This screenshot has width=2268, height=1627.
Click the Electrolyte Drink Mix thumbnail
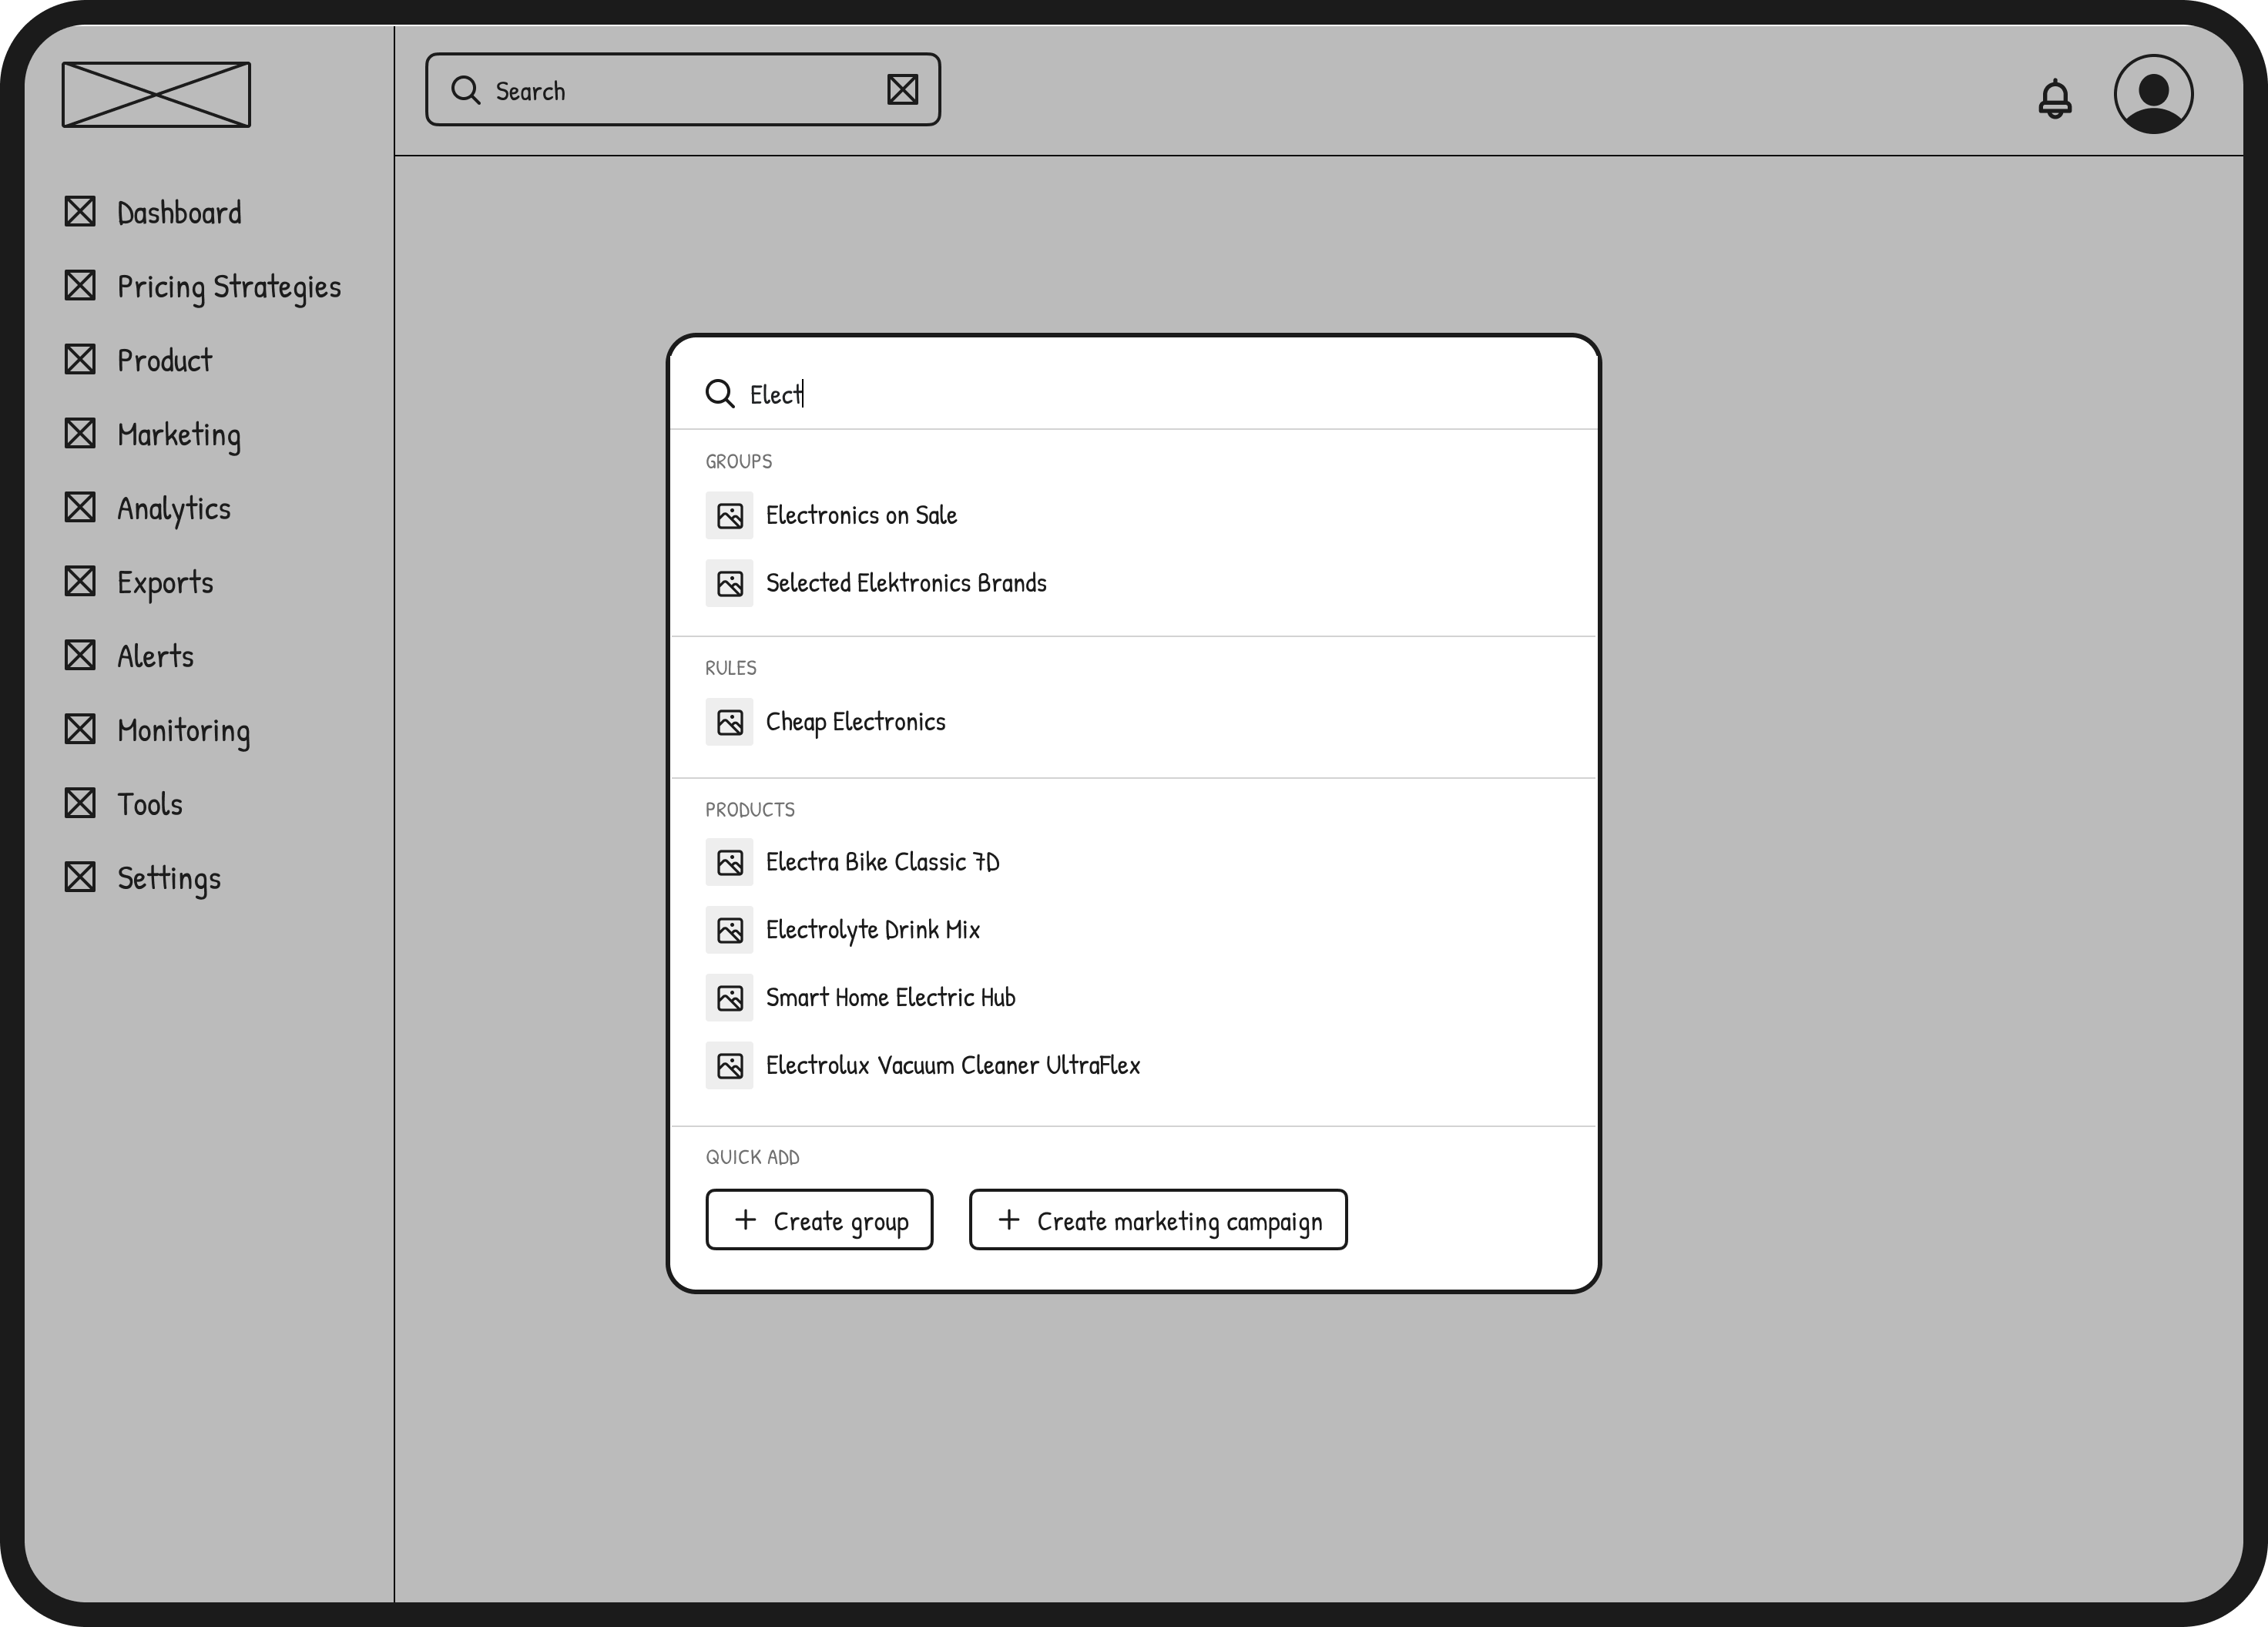click(x=729, y=930)
